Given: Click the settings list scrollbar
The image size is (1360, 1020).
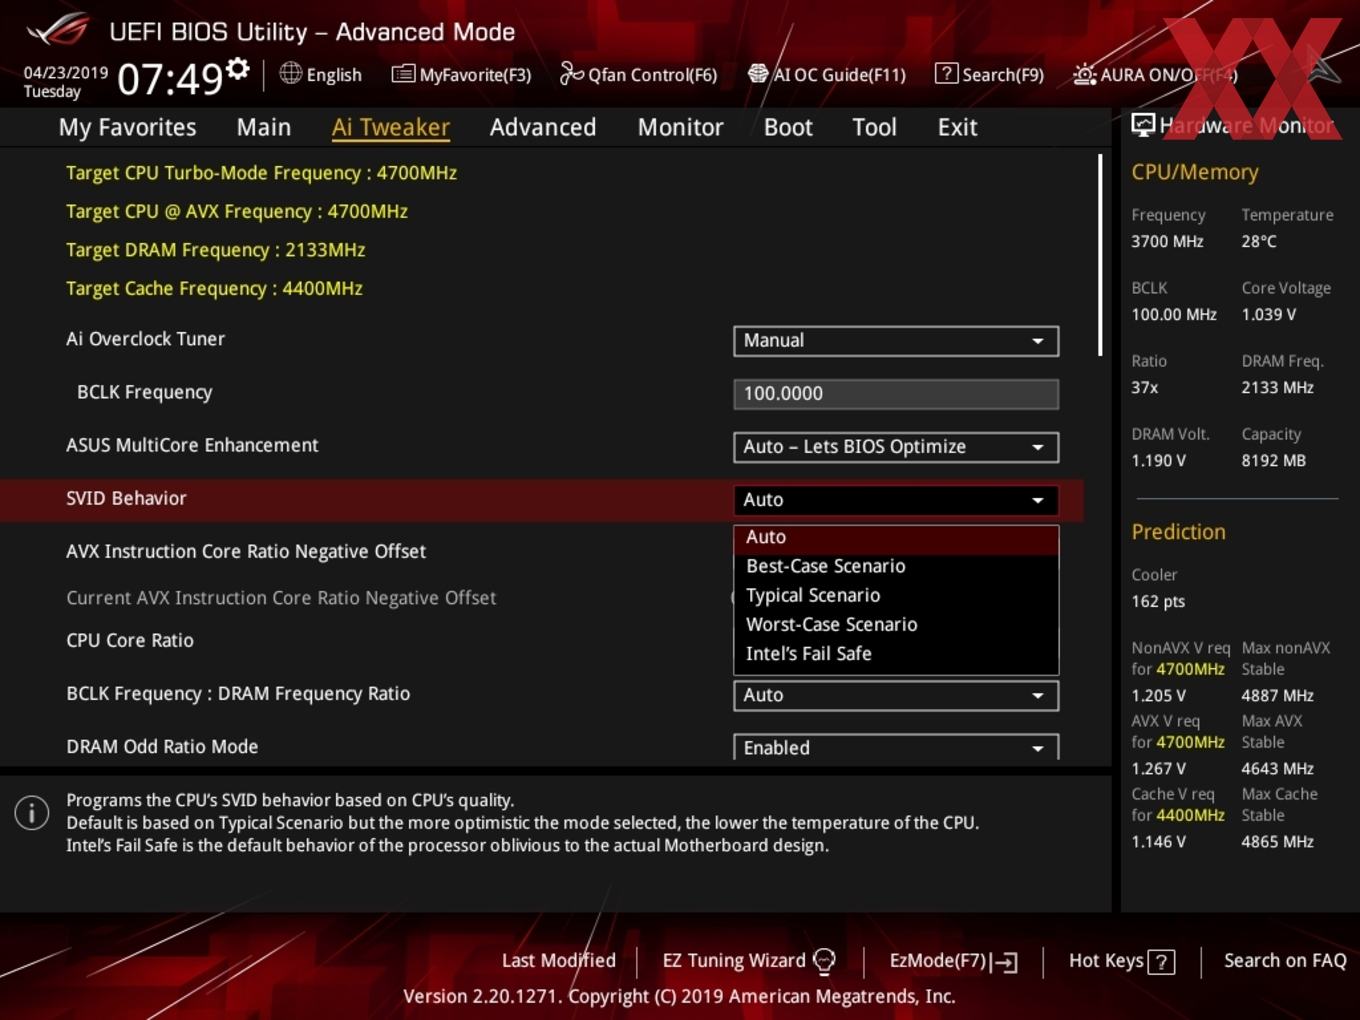Looking at the screenshot, I should pos(1100,255).
